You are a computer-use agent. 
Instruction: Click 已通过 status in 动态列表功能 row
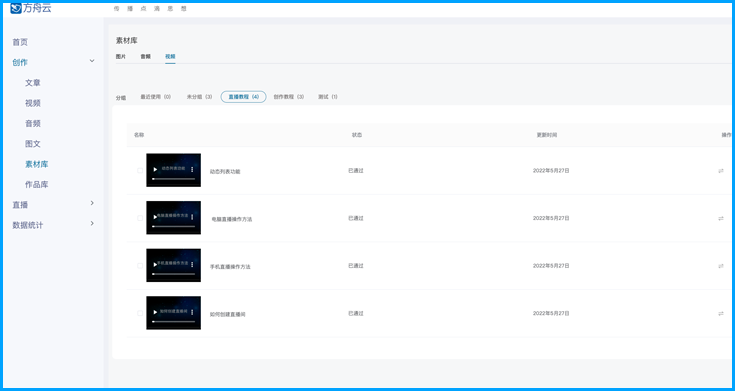click(x=356, y=171)
